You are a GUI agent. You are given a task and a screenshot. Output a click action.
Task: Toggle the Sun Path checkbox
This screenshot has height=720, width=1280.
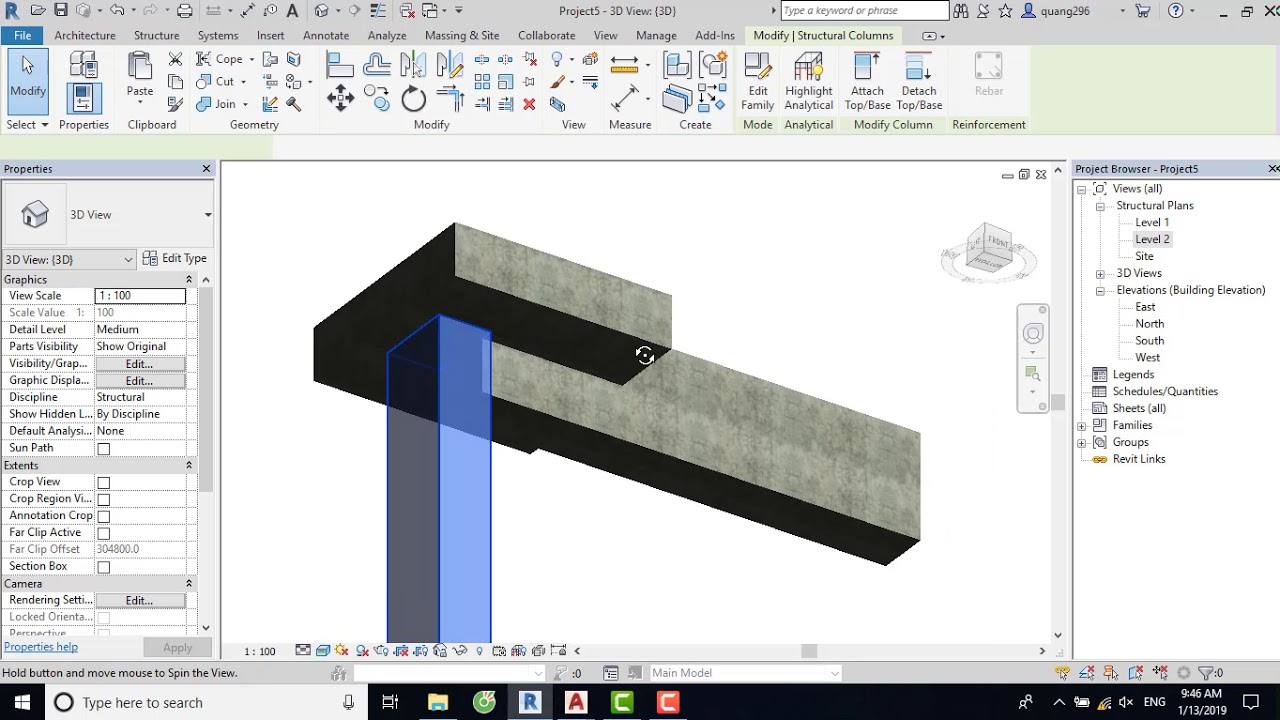103,449
